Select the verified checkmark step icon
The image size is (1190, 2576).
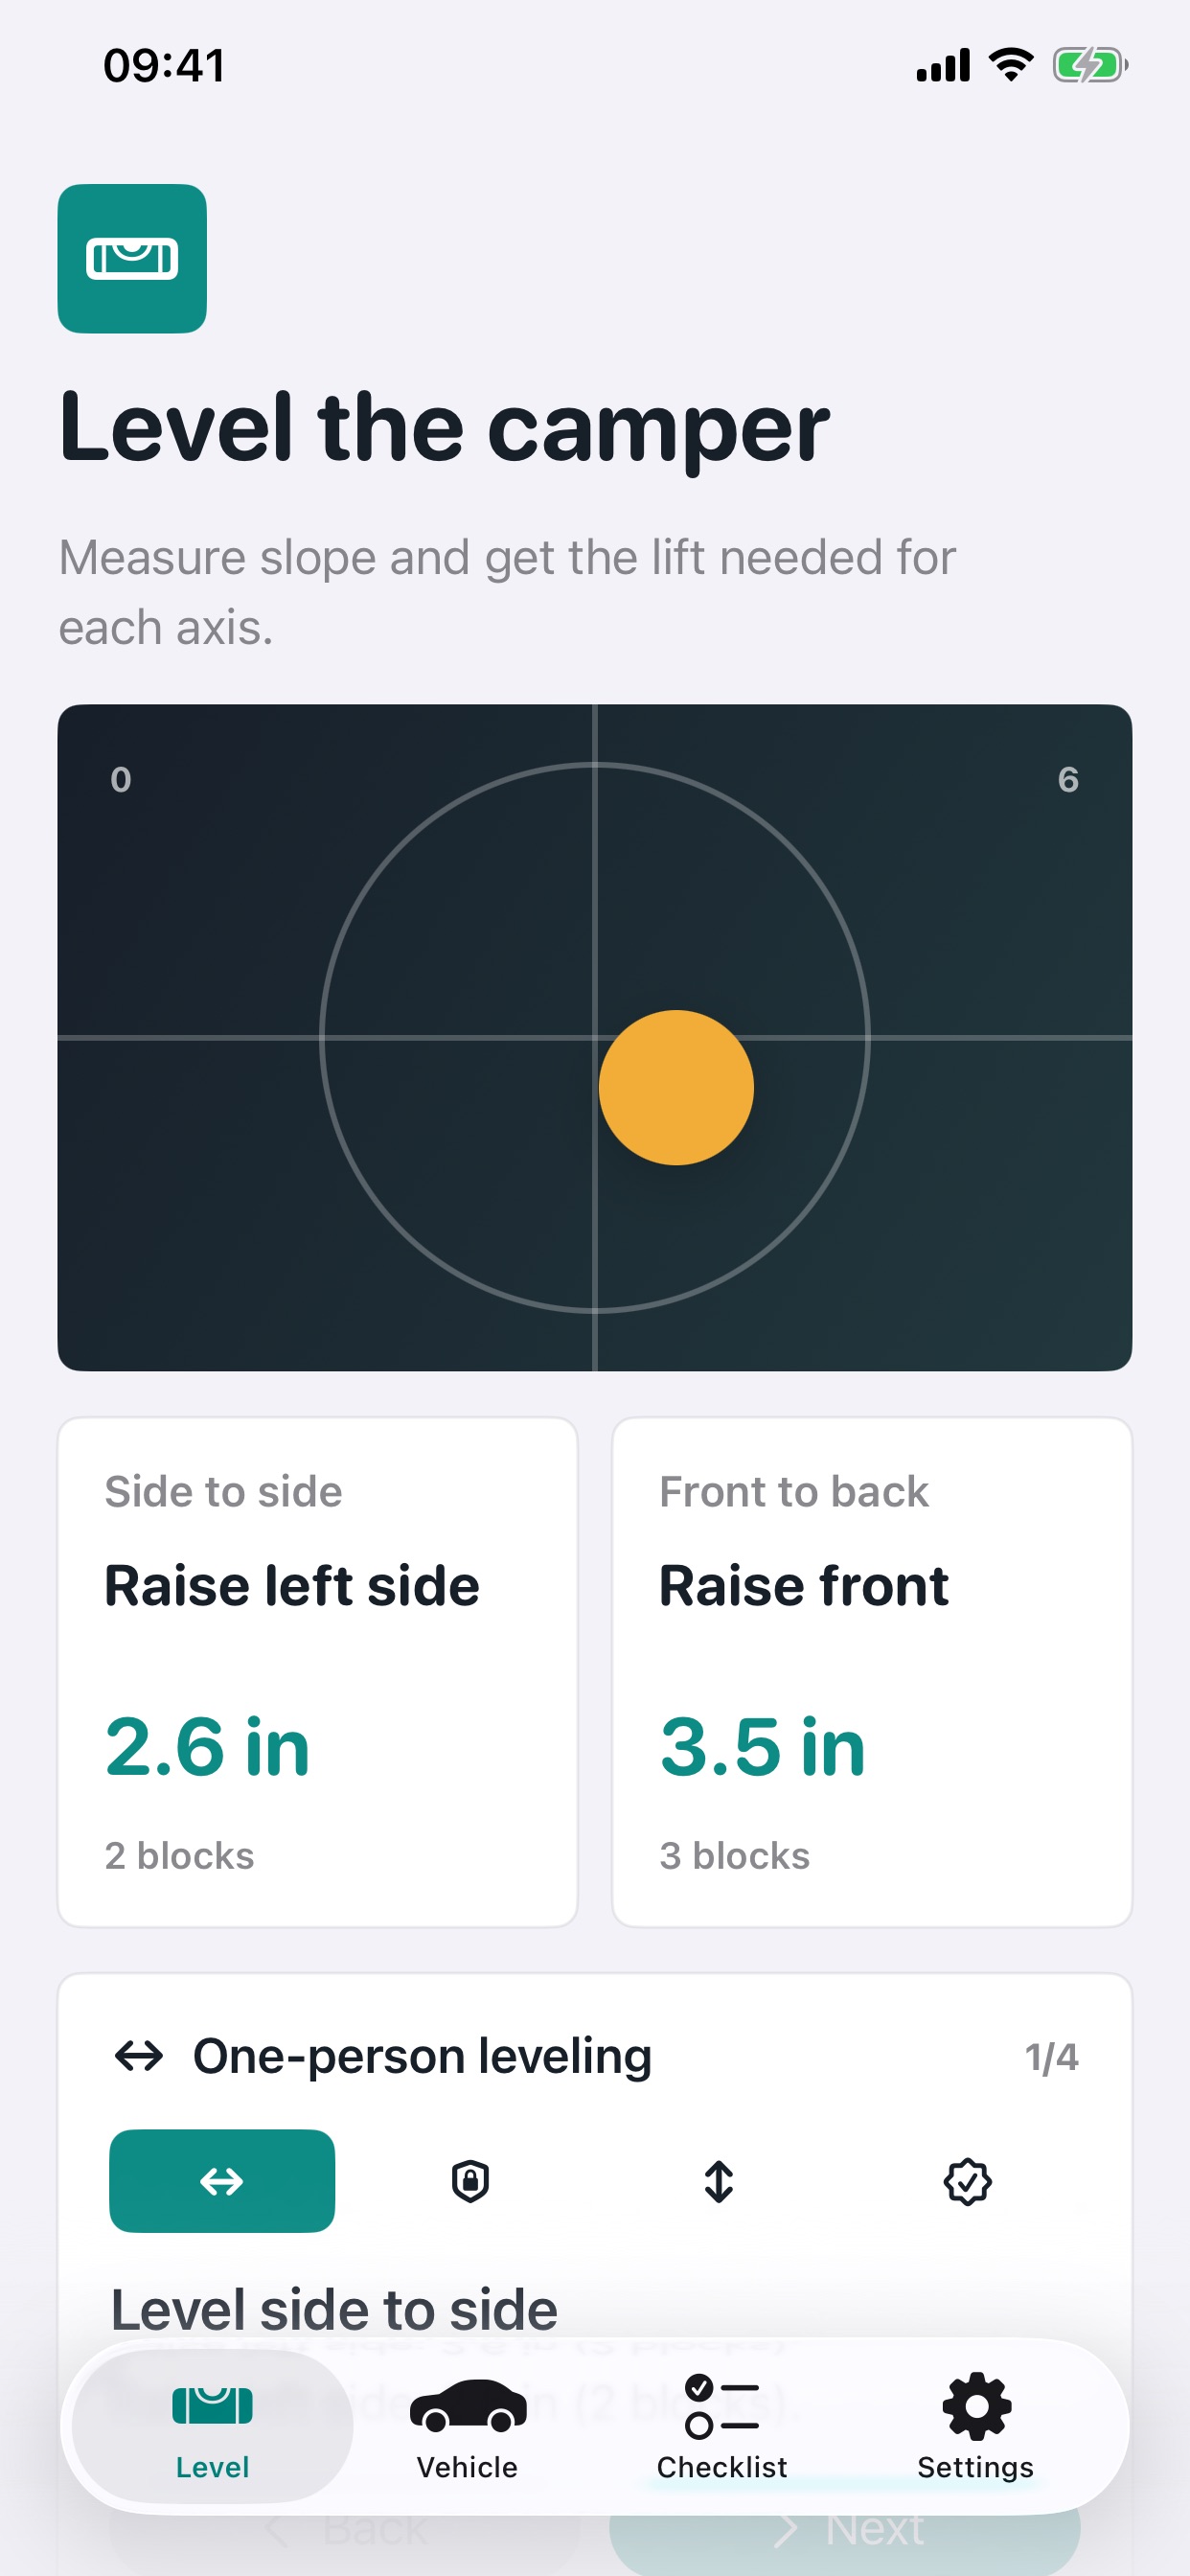click(x=968, y=2181)
